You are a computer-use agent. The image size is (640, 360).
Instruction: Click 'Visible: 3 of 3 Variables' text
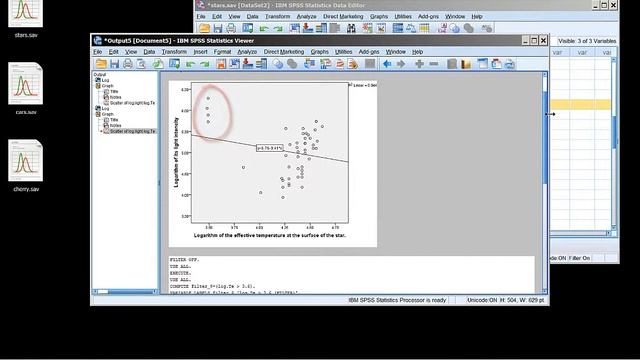tap(587, 41)
